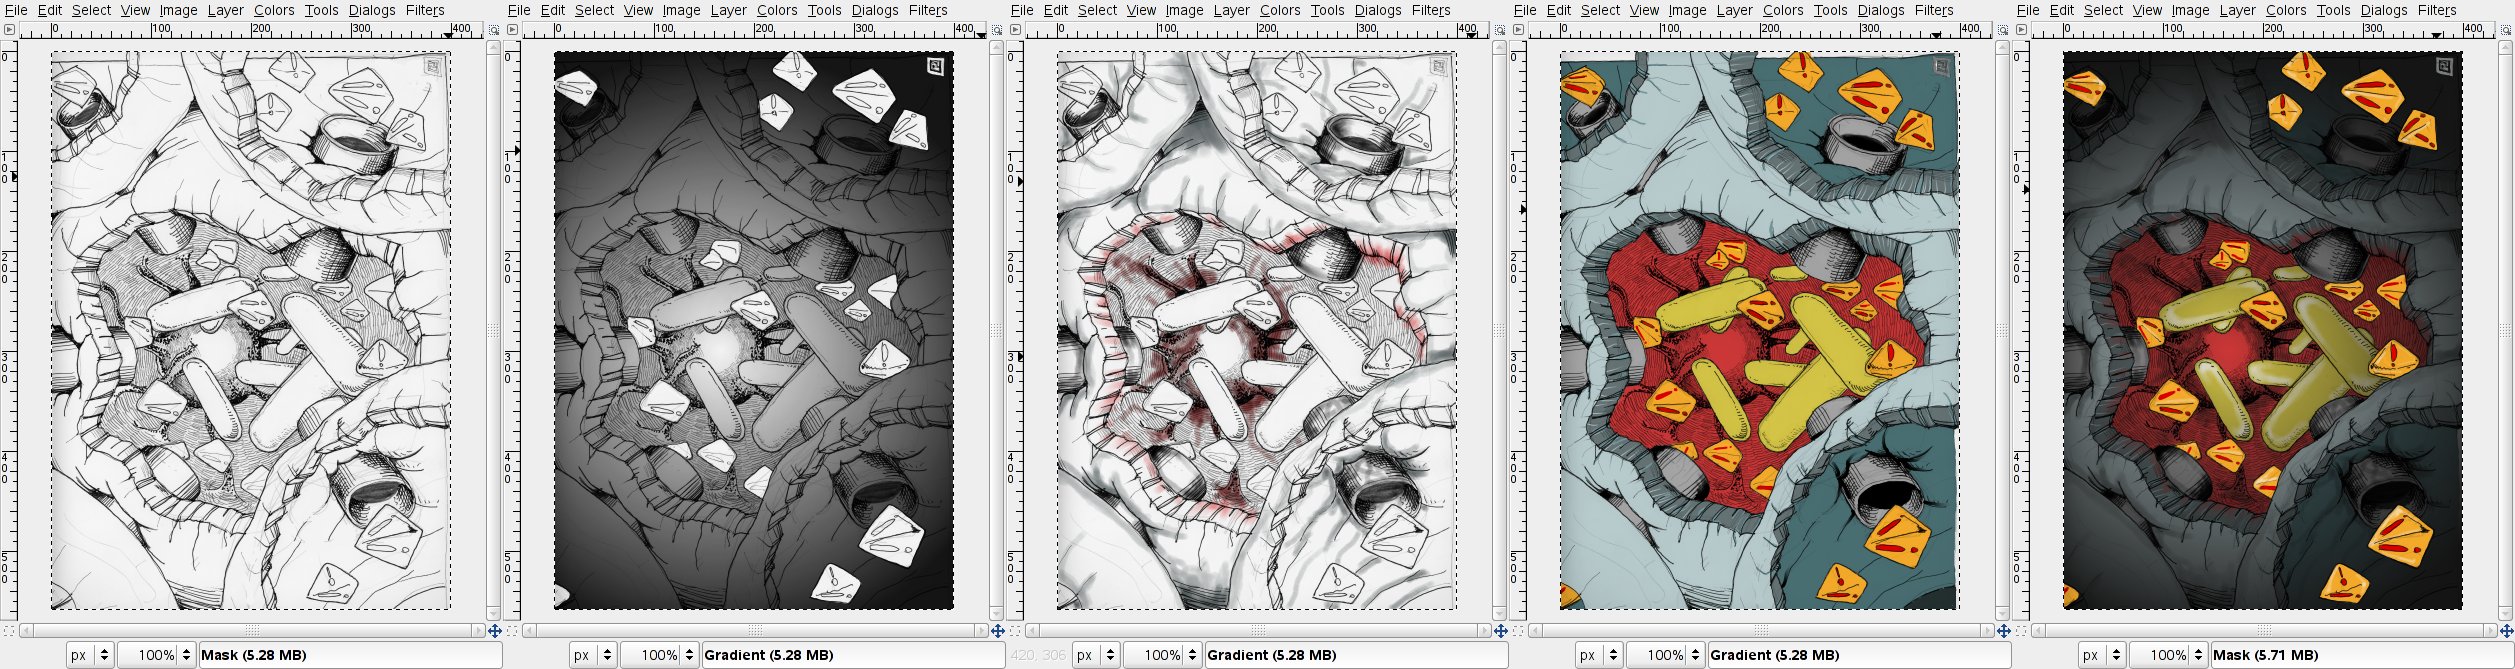Click the image menu arrow in the rightmost window
The image size is (2515, 669).
tap(2021, 30)
